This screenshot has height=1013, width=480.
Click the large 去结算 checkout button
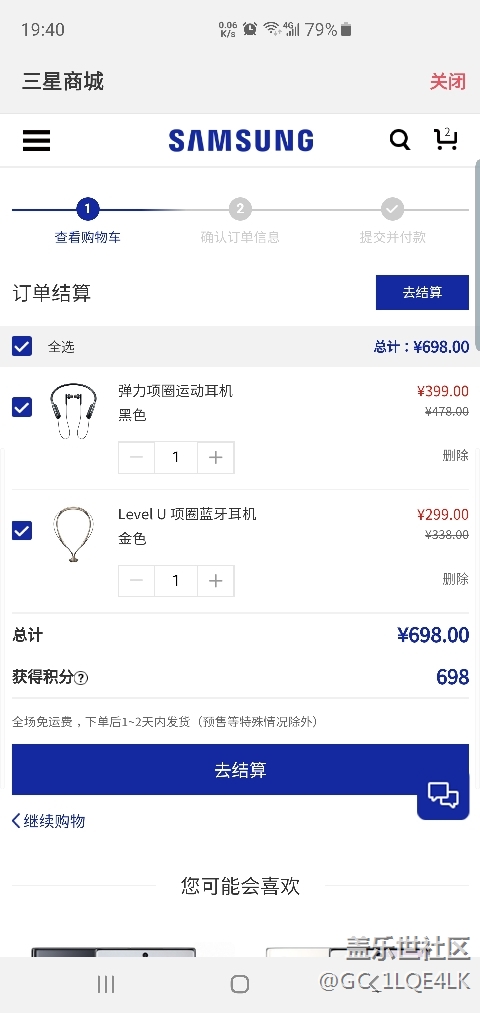(x=240, y=769)
